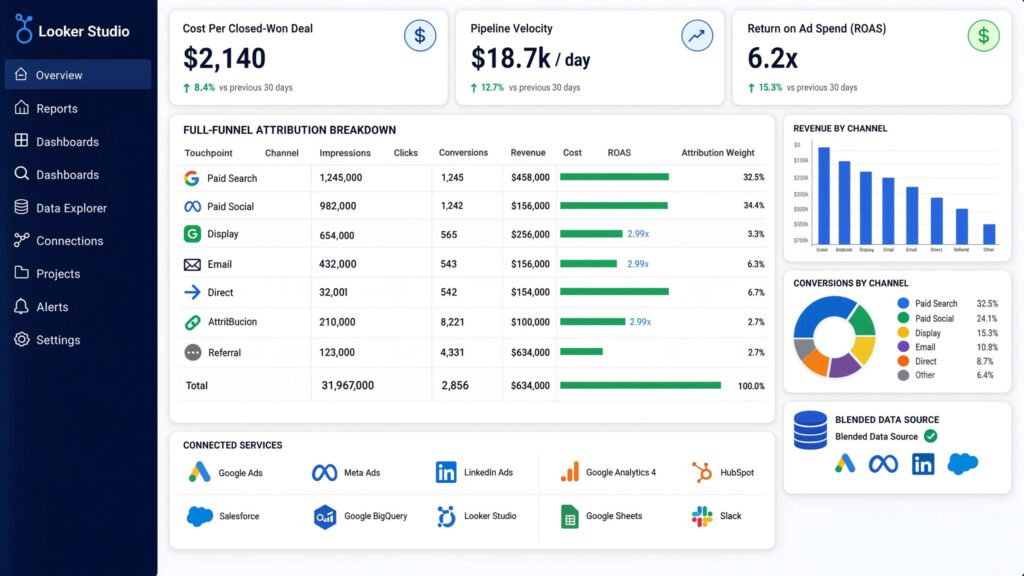Viewport: 1024px width, 576px height.
Task: Click the Looker Studio logo icon
Action: click(24, 29)
